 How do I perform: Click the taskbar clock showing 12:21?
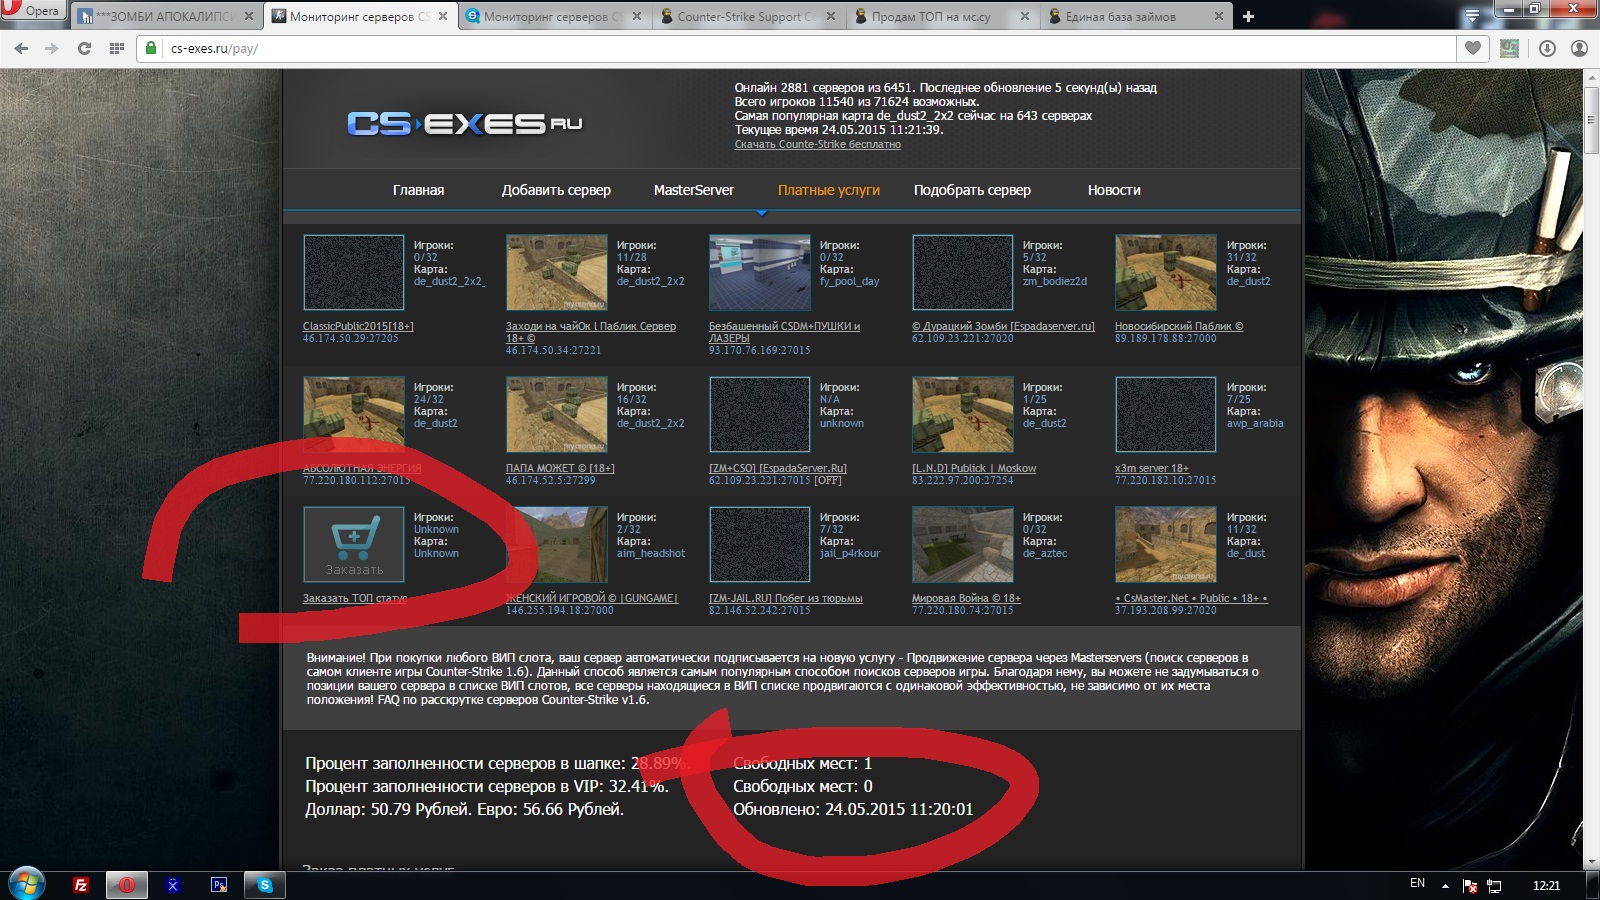click(x=1546, y=885)
